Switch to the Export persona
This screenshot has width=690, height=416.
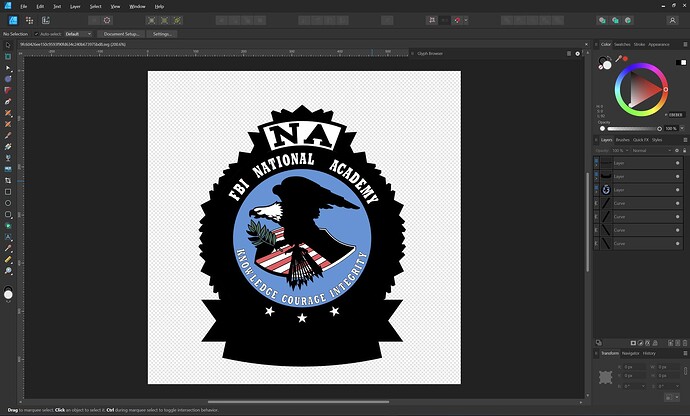tap(46, 20)
